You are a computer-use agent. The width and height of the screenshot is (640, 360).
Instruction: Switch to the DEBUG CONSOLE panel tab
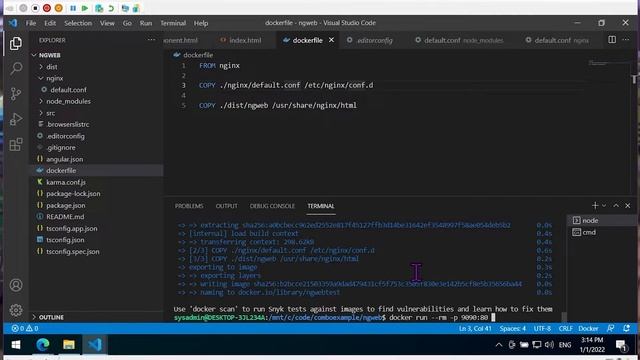[x=272, y=206]
